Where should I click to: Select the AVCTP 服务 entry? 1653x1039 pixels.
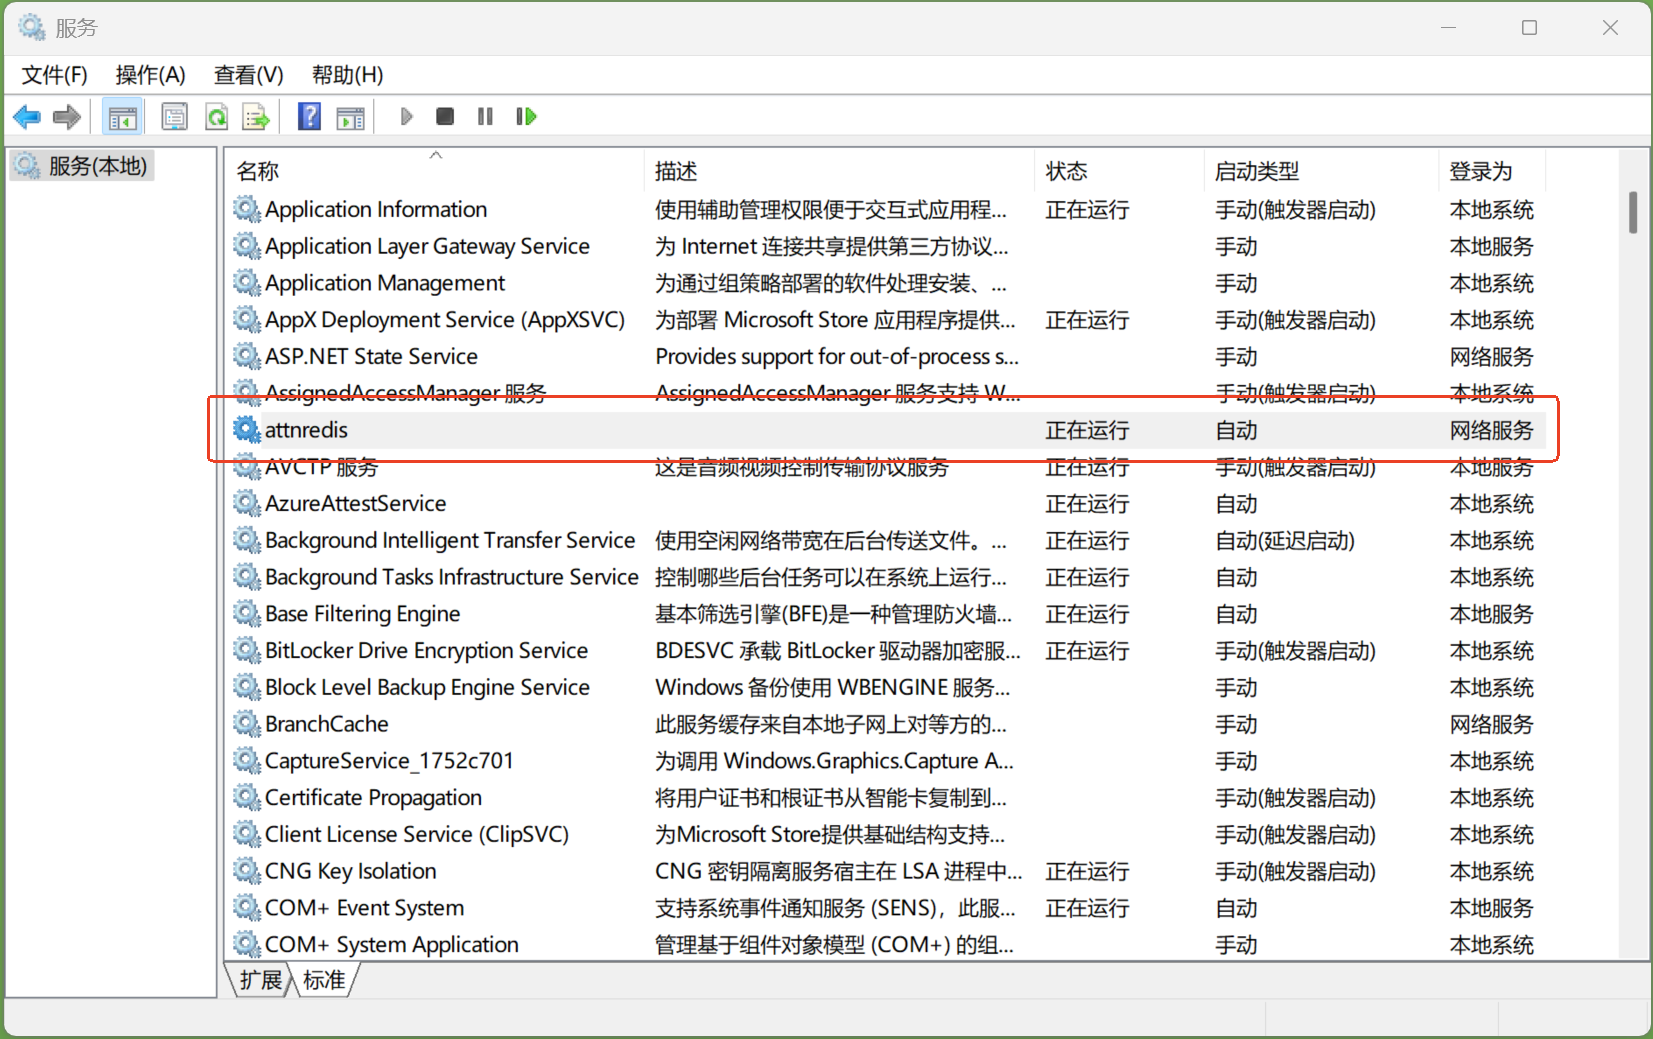321,467
